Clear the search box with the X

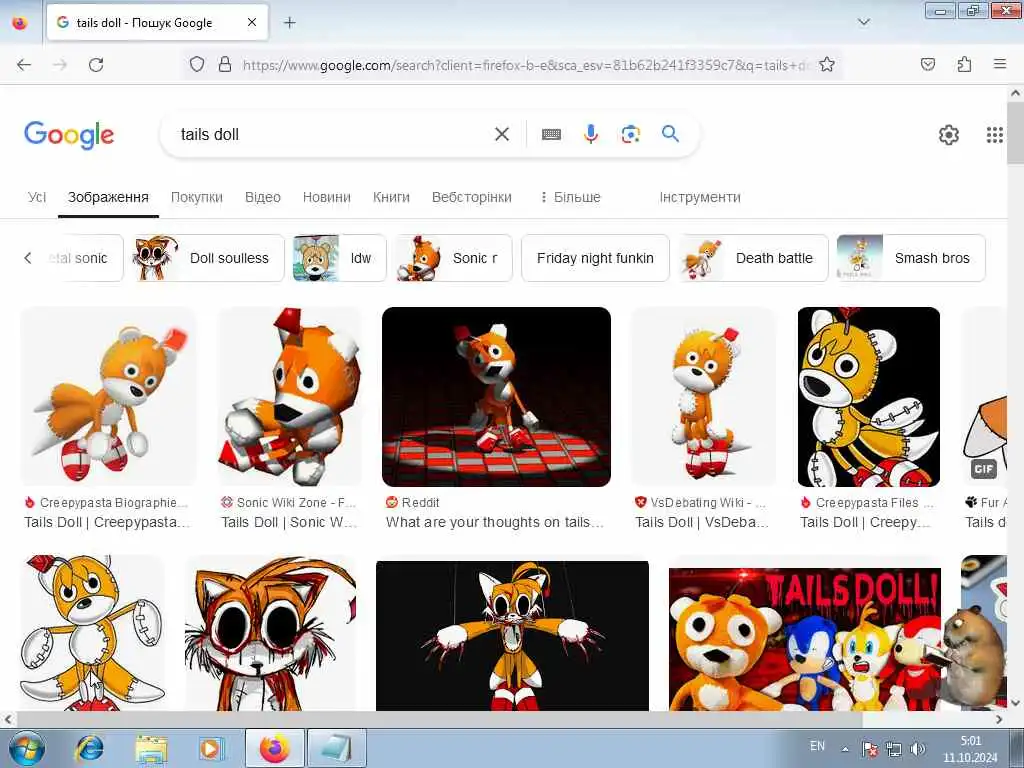click(502, 134)
